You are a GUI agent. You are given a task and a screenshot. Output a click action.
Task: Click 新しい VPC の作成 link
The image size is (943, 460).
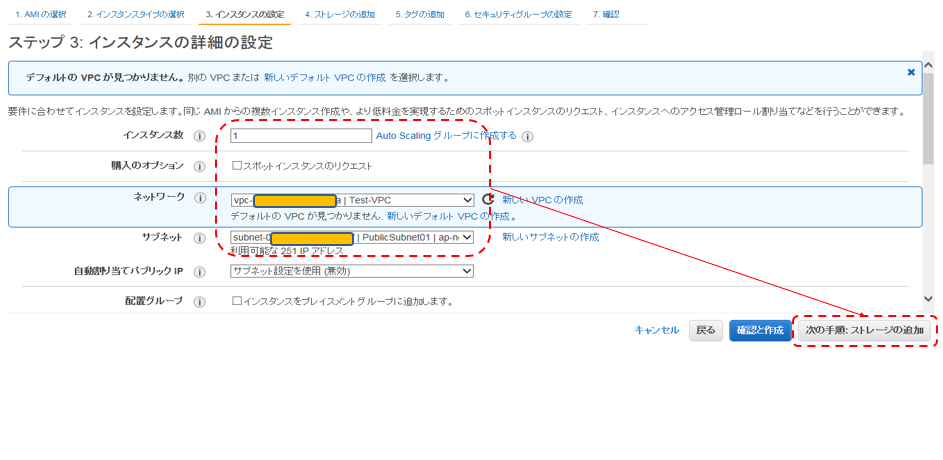pos(542,200)
